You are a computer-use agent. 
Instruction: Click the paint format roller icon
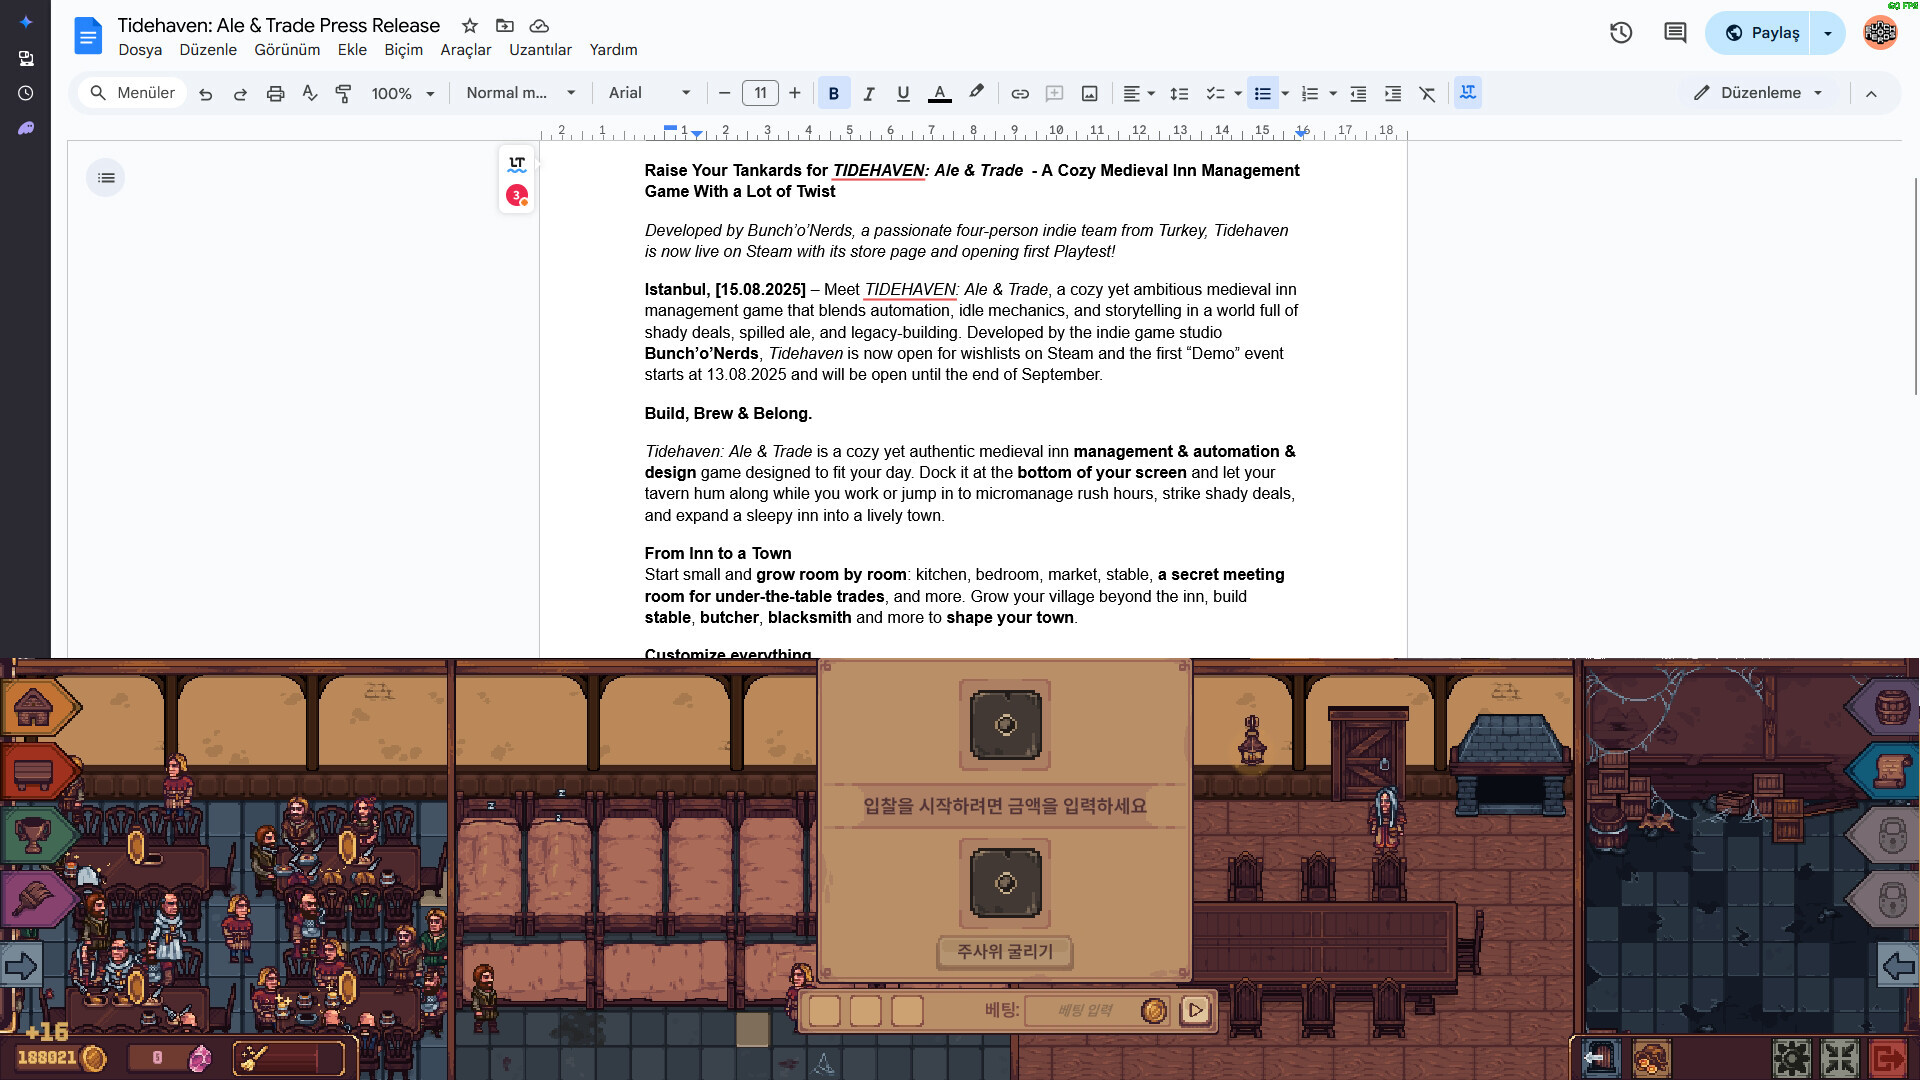tap(343, 93)
